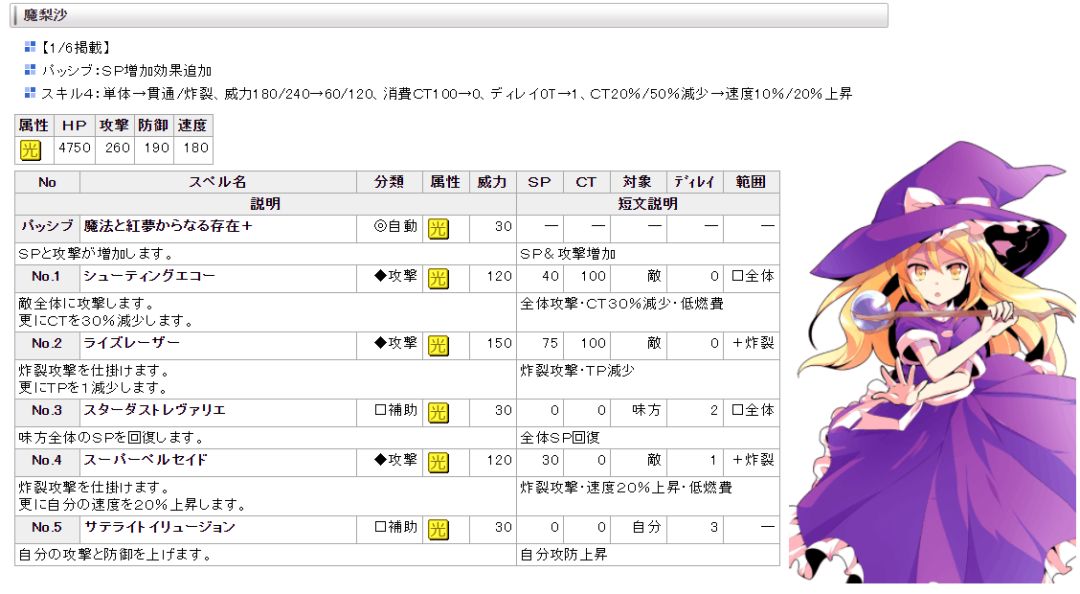Click the 光 icon for ライズレーザー
The height and width of the screenshot is (594, 1080).
coord(438,345)
